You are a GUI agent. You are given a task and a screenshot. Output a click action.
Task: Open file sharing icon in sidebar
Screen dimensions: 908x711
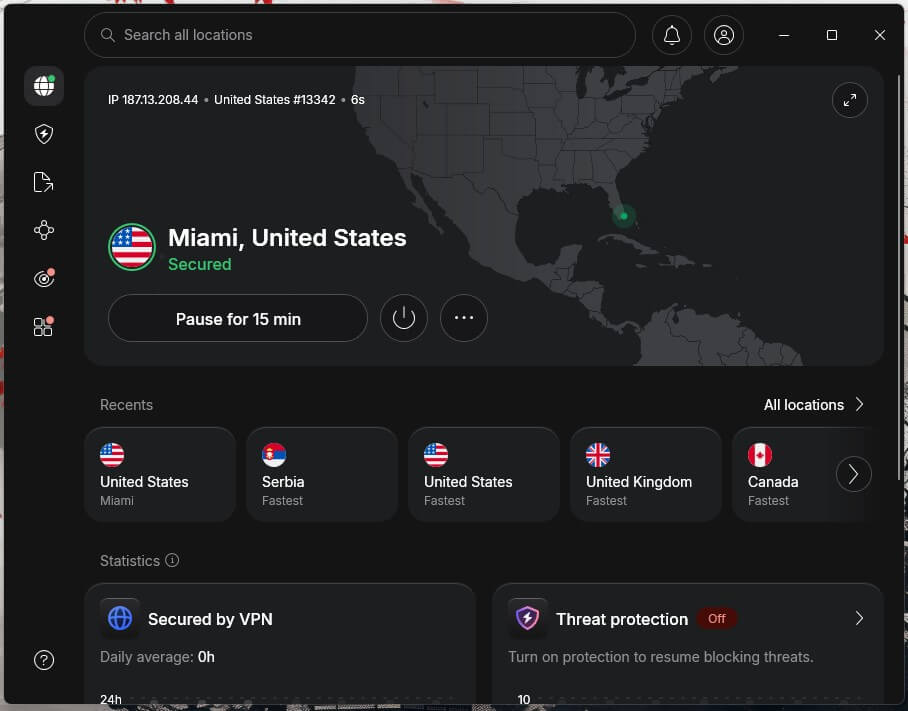pos(43,182)
